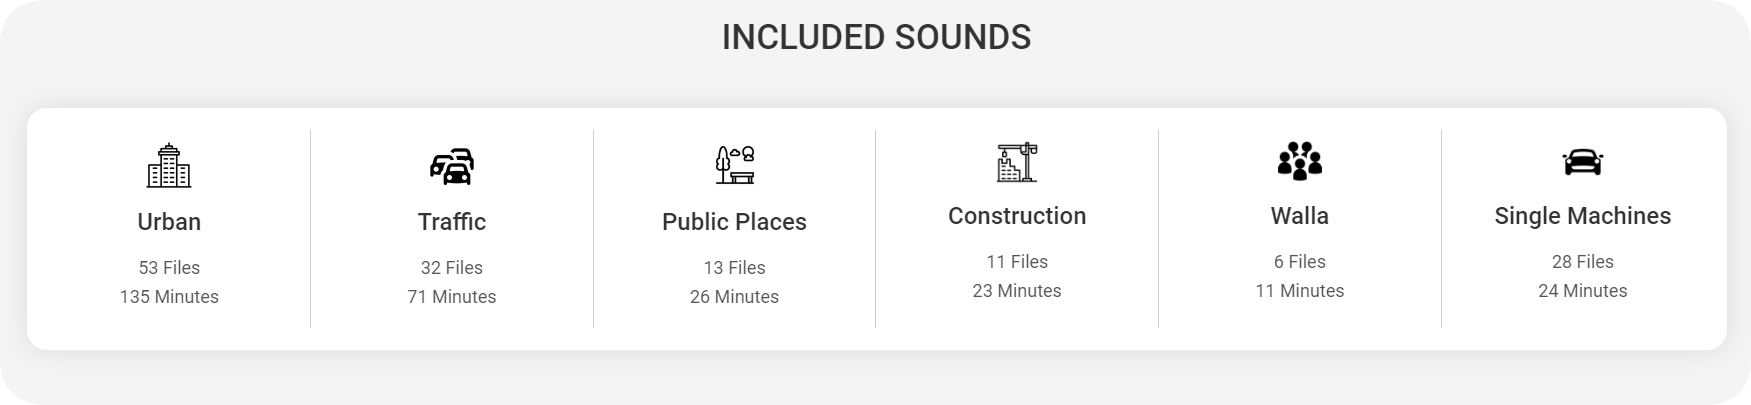The height and width of the screenshot is (405, 1751).
Task: Open the Public Places heading
Action: 734,222
